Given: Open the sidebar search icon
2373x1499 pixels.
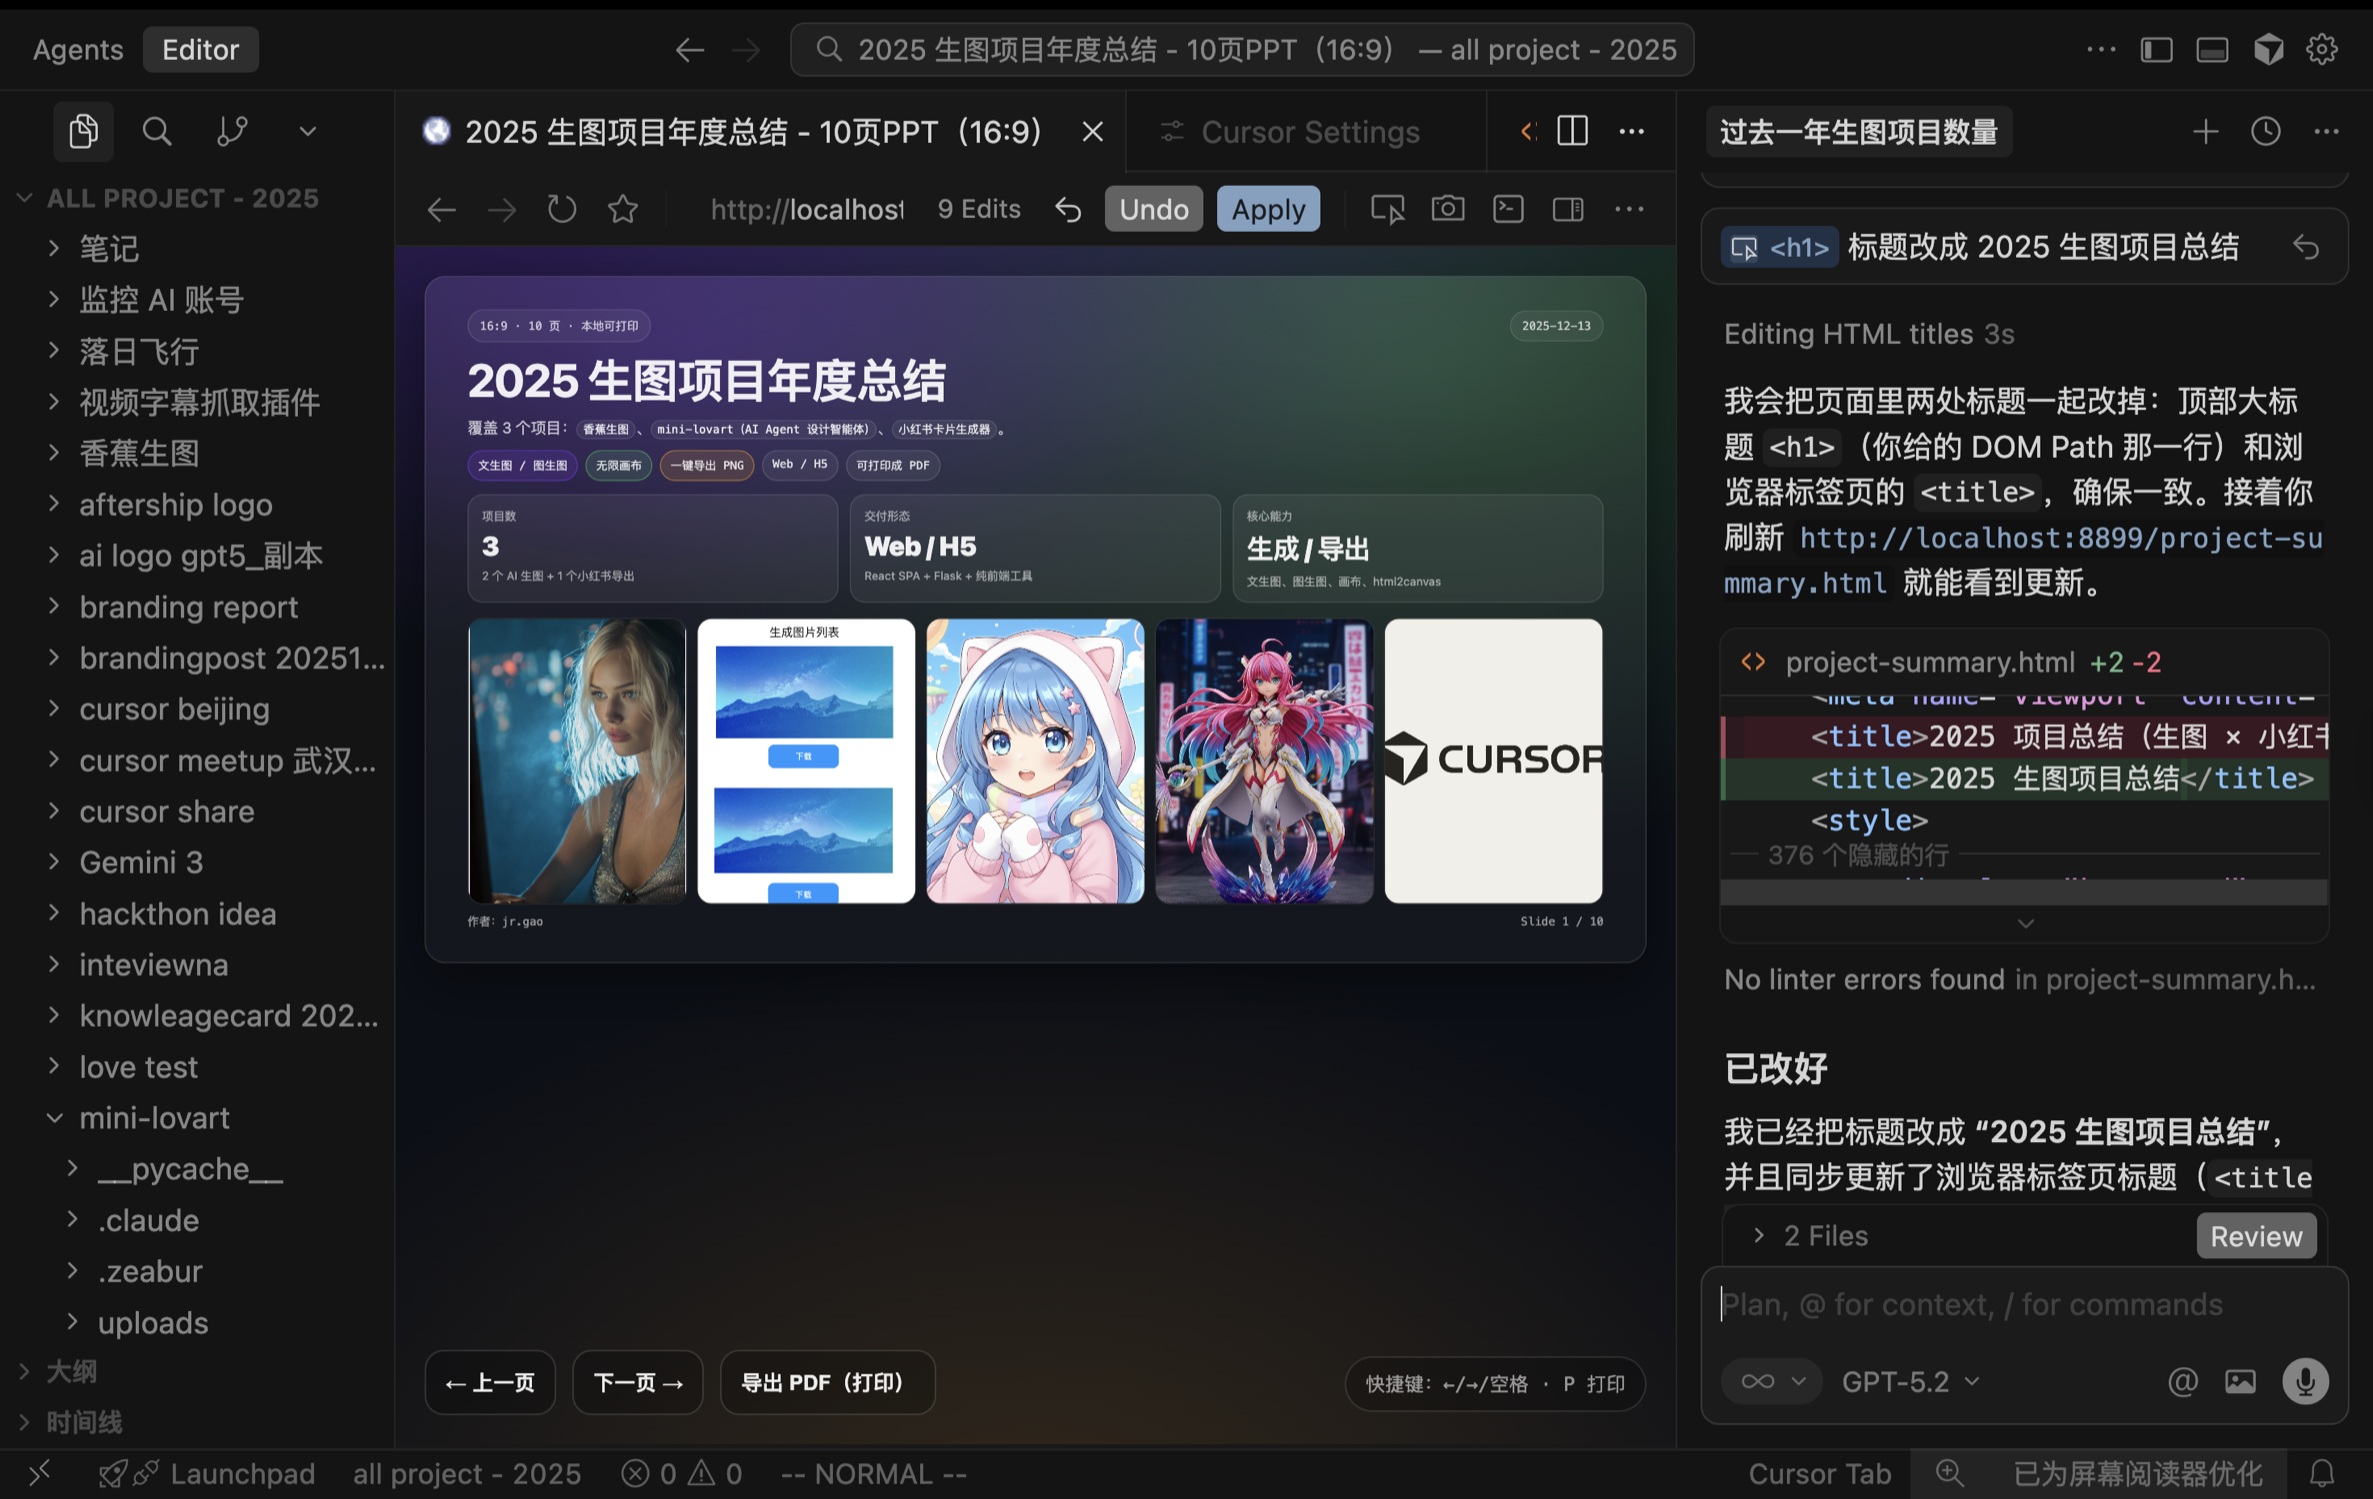Looking at the screenshot, I should (156, 131).
